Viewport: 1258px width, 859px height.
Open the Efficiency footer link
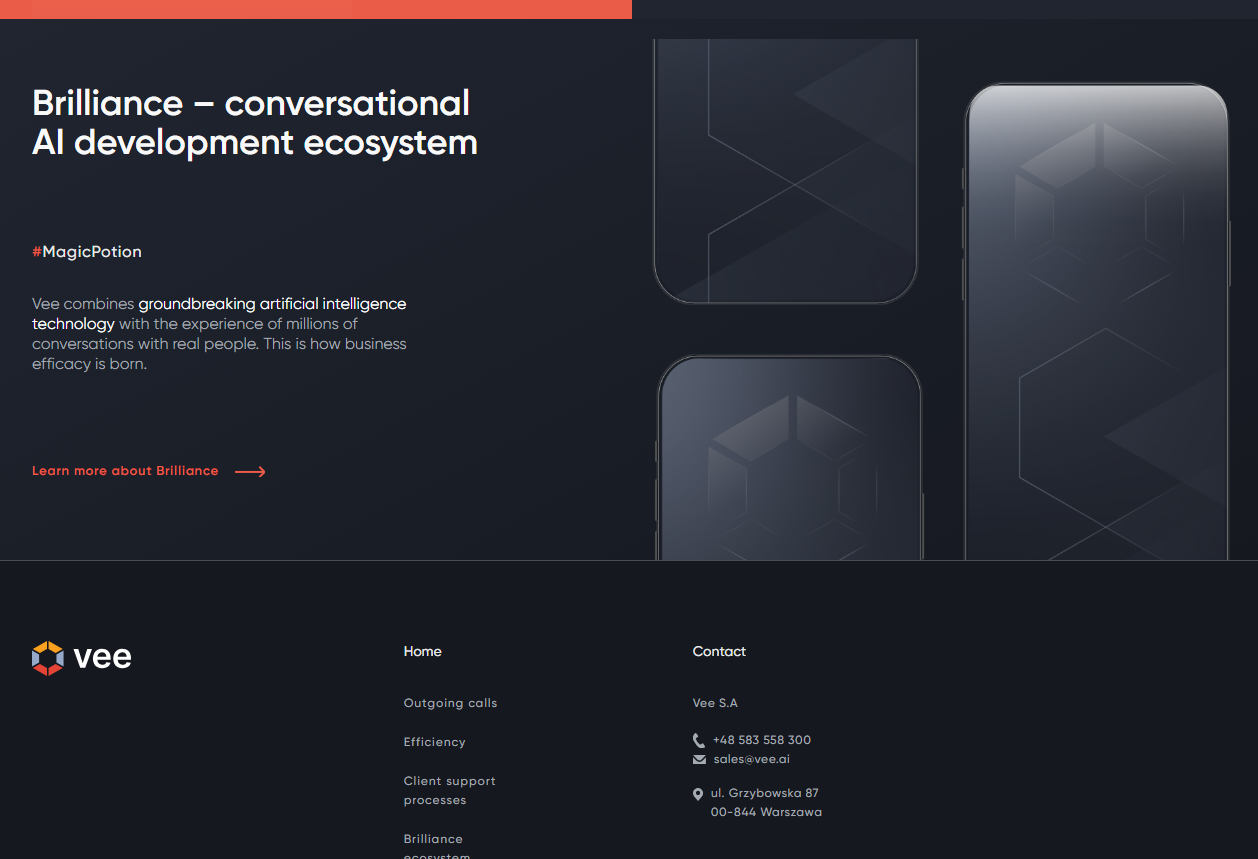[434, 742]
